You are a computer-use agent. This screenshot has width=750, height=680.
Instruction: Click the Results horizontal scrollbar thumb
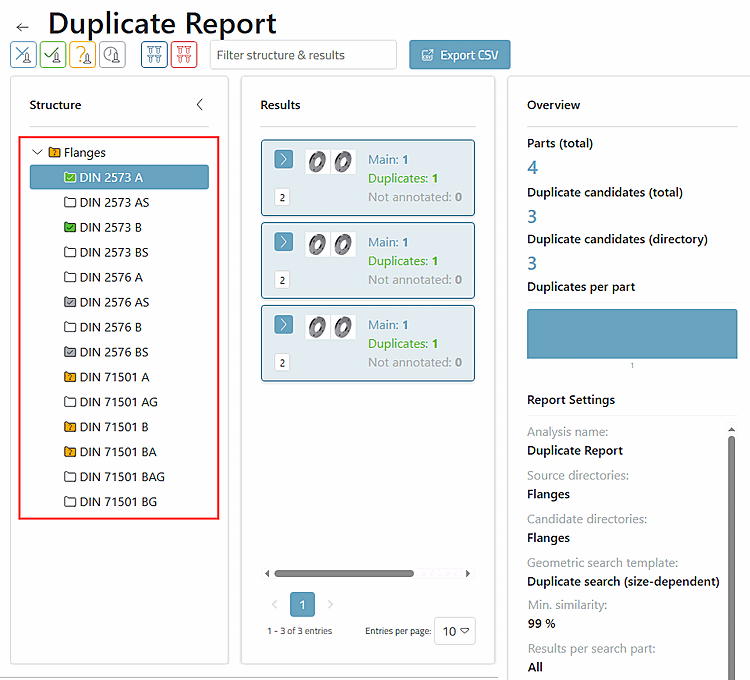(x=344, y=573)
